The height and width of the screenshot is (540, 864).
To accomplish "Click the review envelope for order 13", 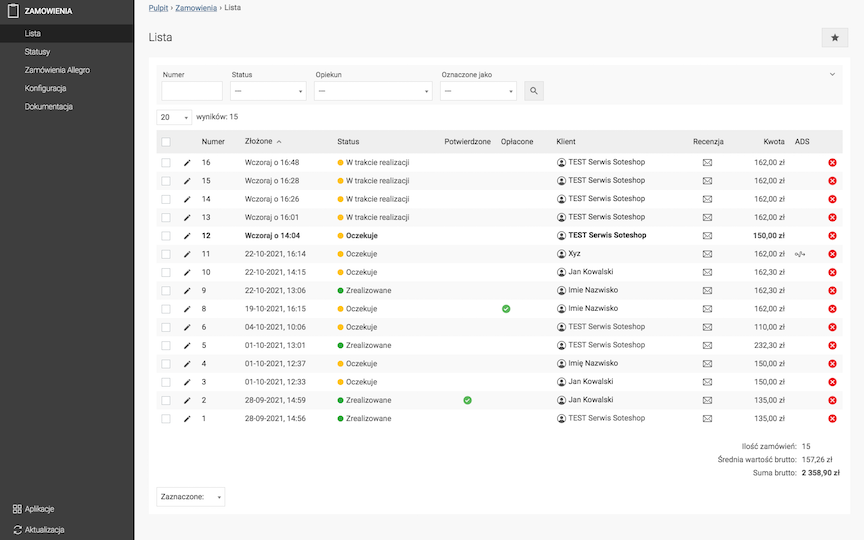I will [x=707, y=217].
